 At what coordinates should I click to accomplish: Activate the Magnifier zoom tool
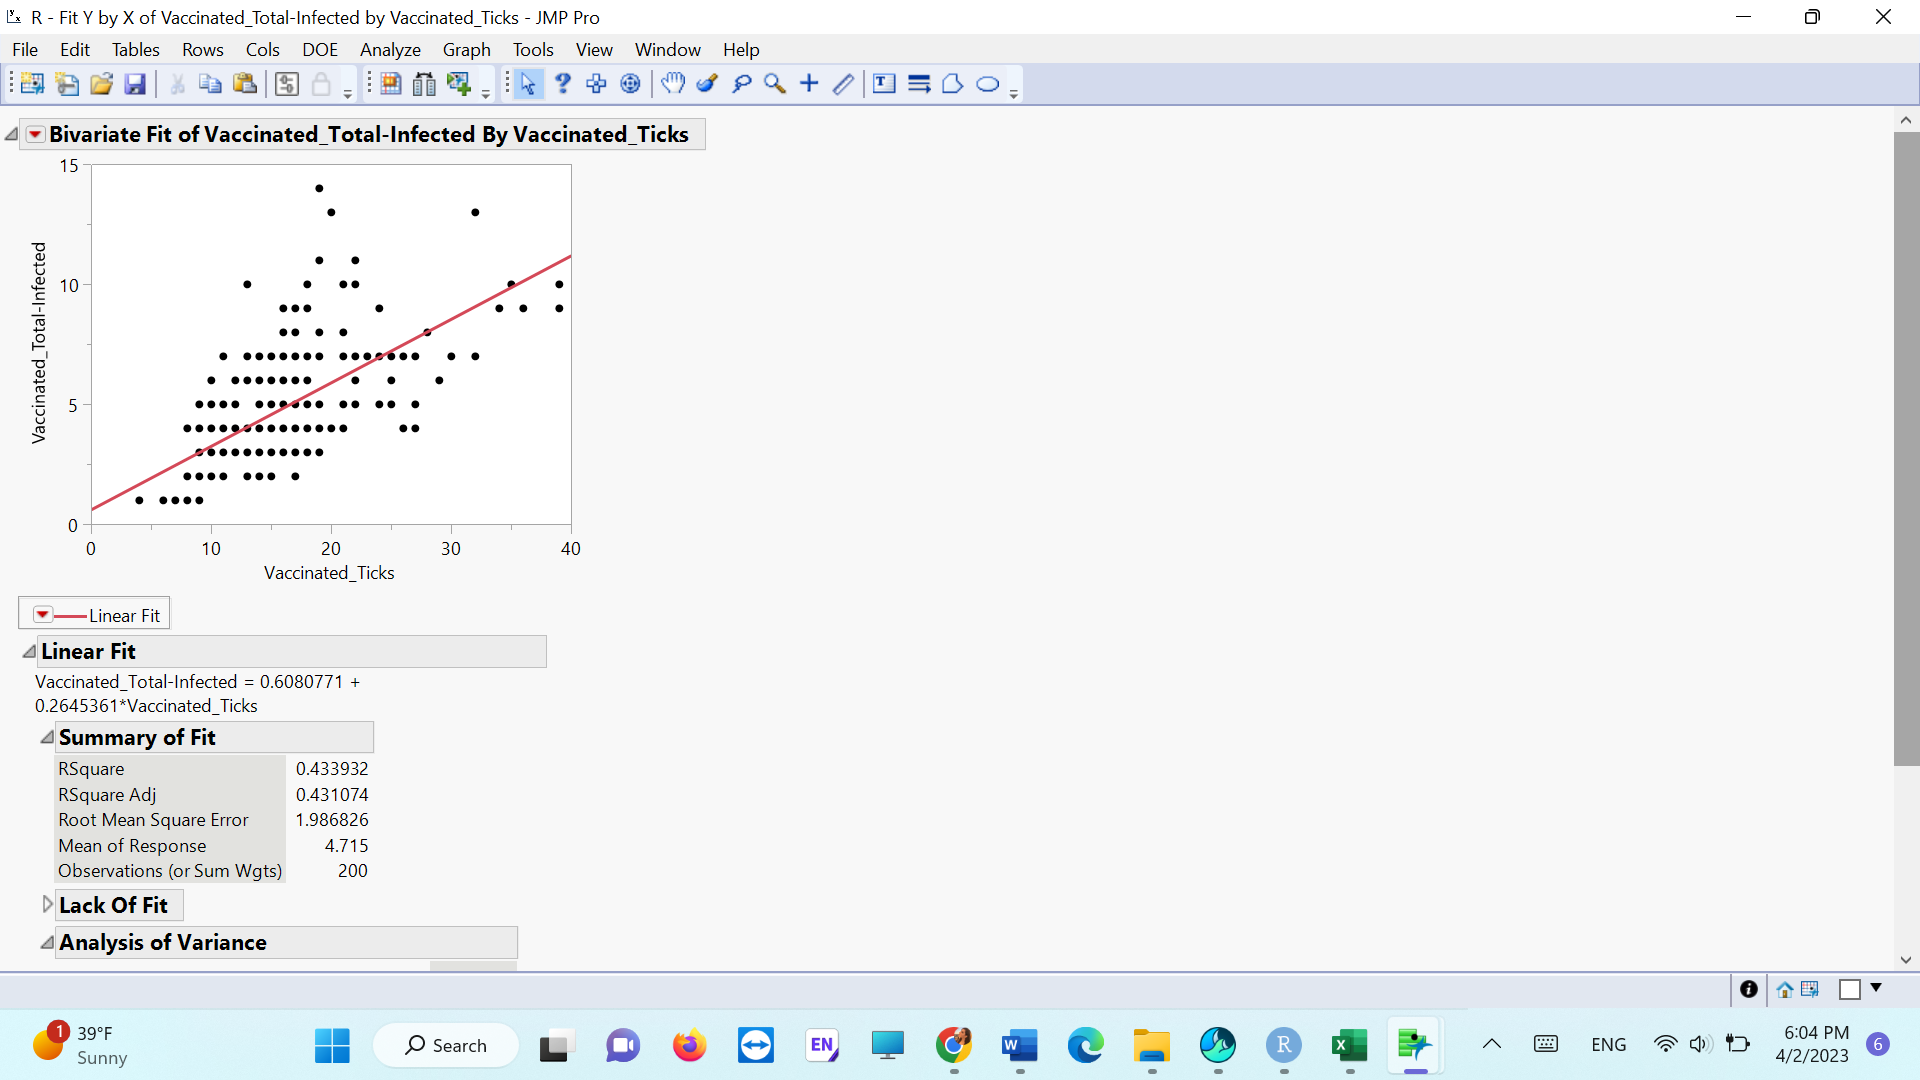pos(775,84)
